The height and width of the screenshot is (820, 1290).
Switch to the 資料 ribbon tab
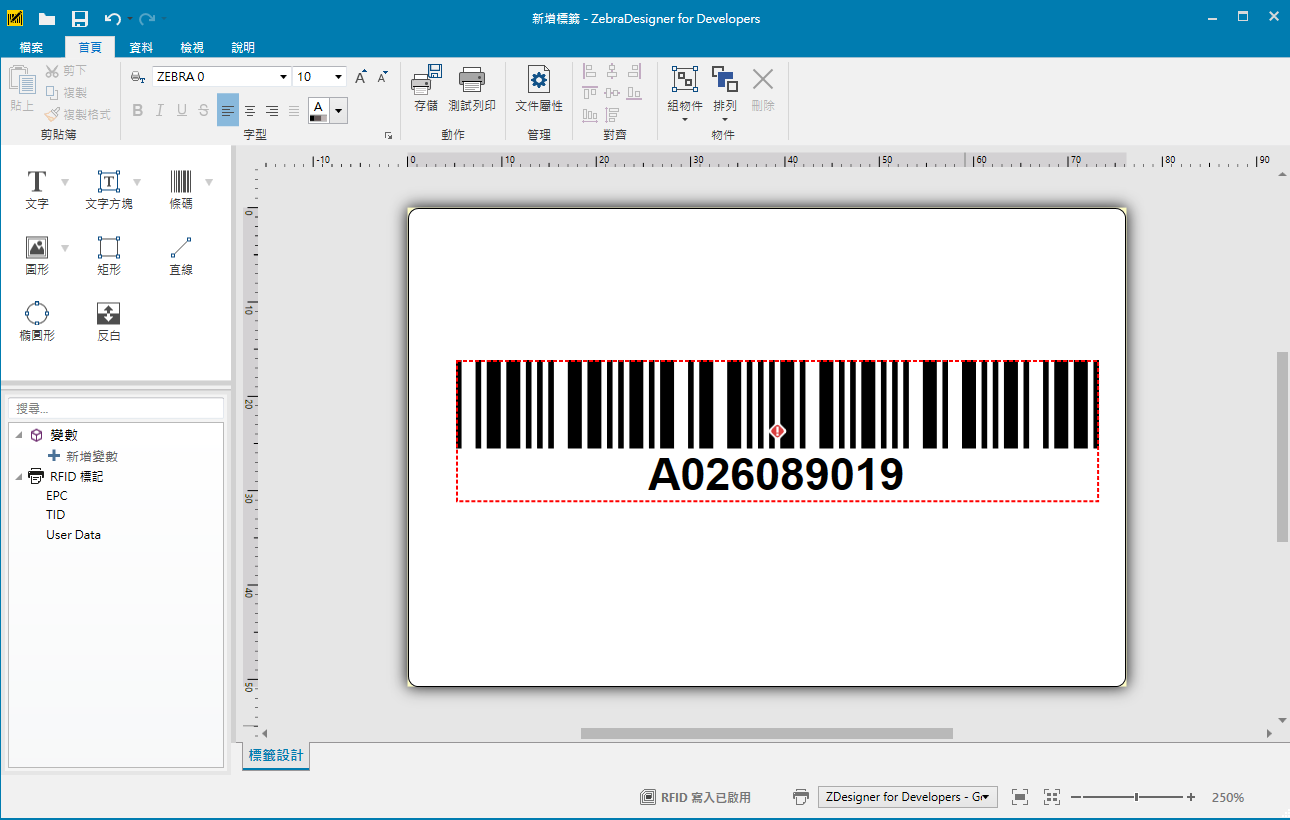coord(141,47)
